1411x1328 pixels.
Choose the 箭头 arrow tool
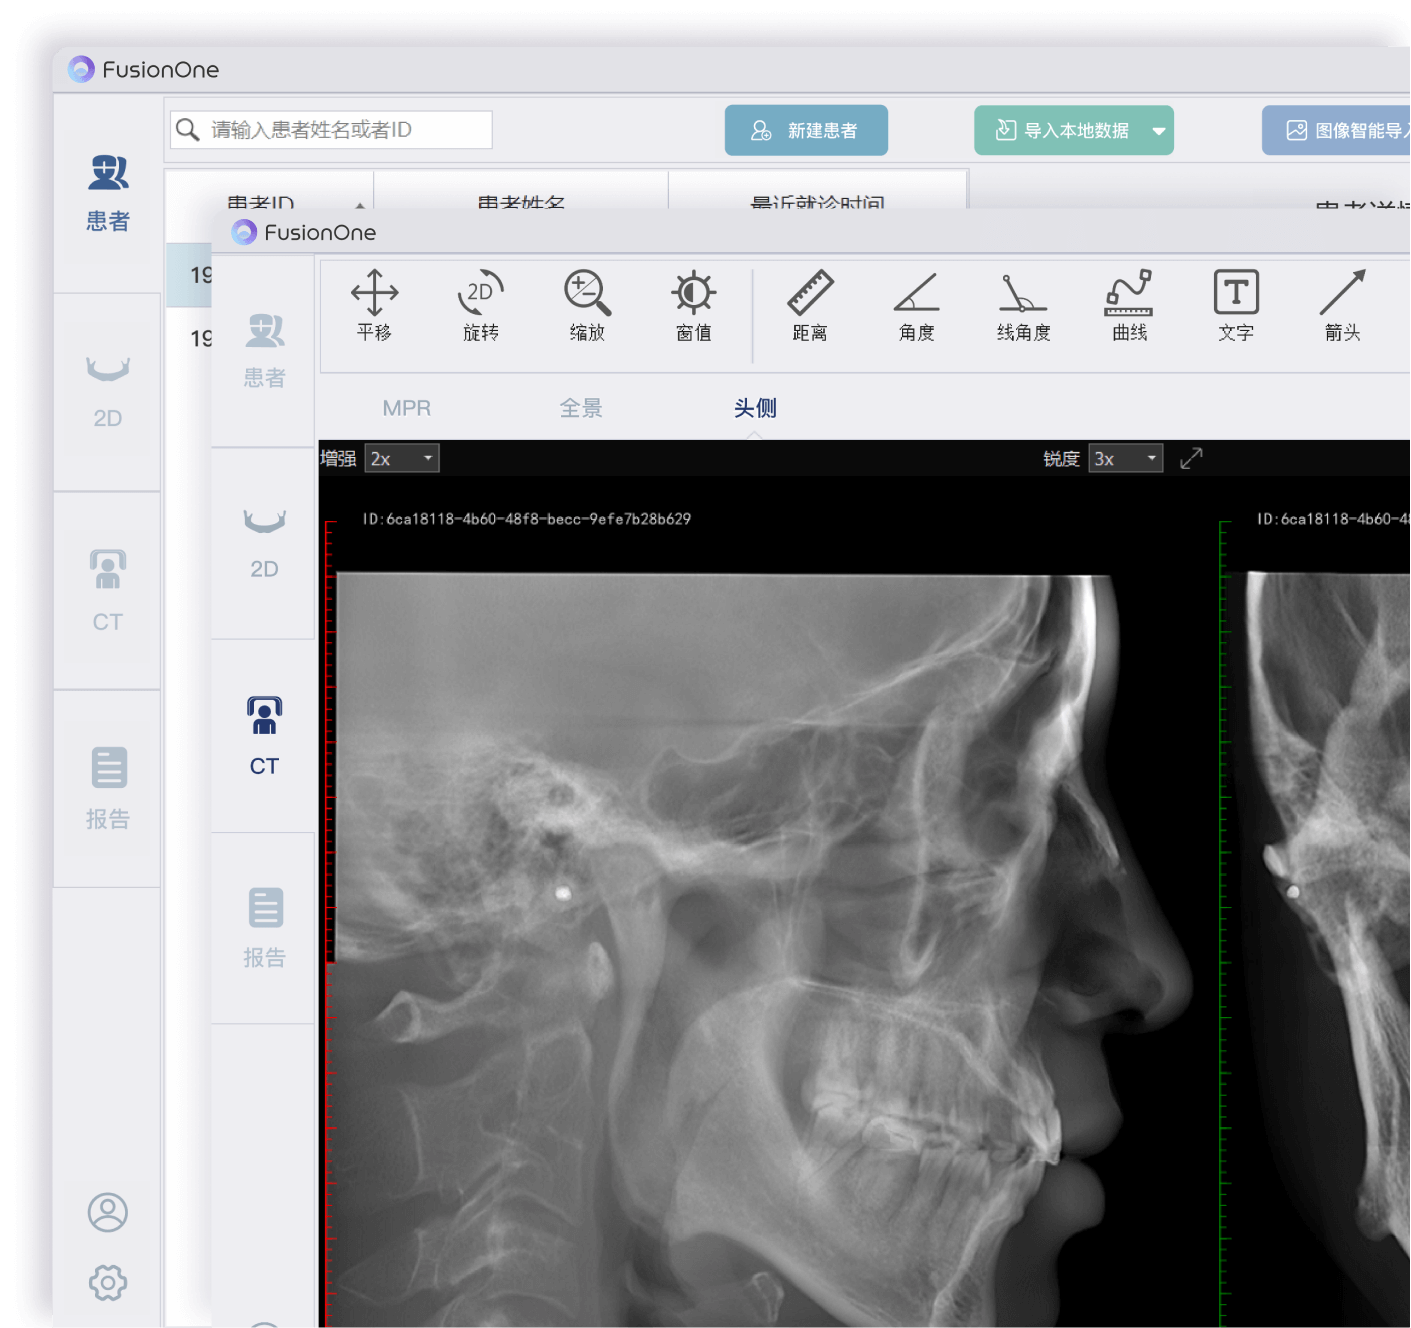point(1342,305)
